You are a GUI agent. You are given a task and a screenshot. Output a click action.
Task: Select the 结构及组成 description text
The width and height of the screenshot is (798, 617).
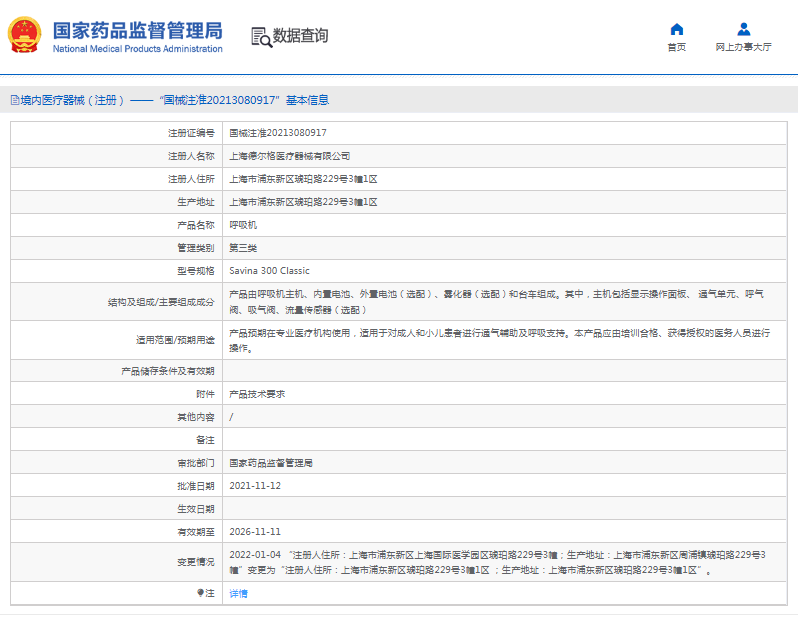(x=496, y=302)
